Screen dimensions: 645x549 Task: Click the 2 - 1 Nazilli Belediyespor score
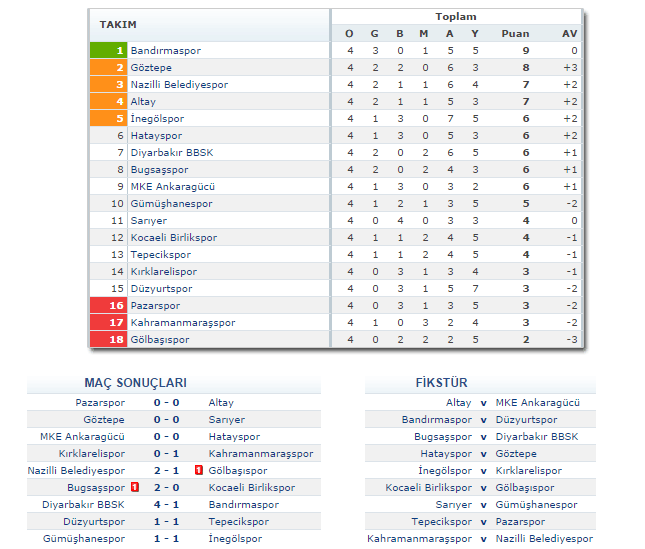click(x=166, y=470)
